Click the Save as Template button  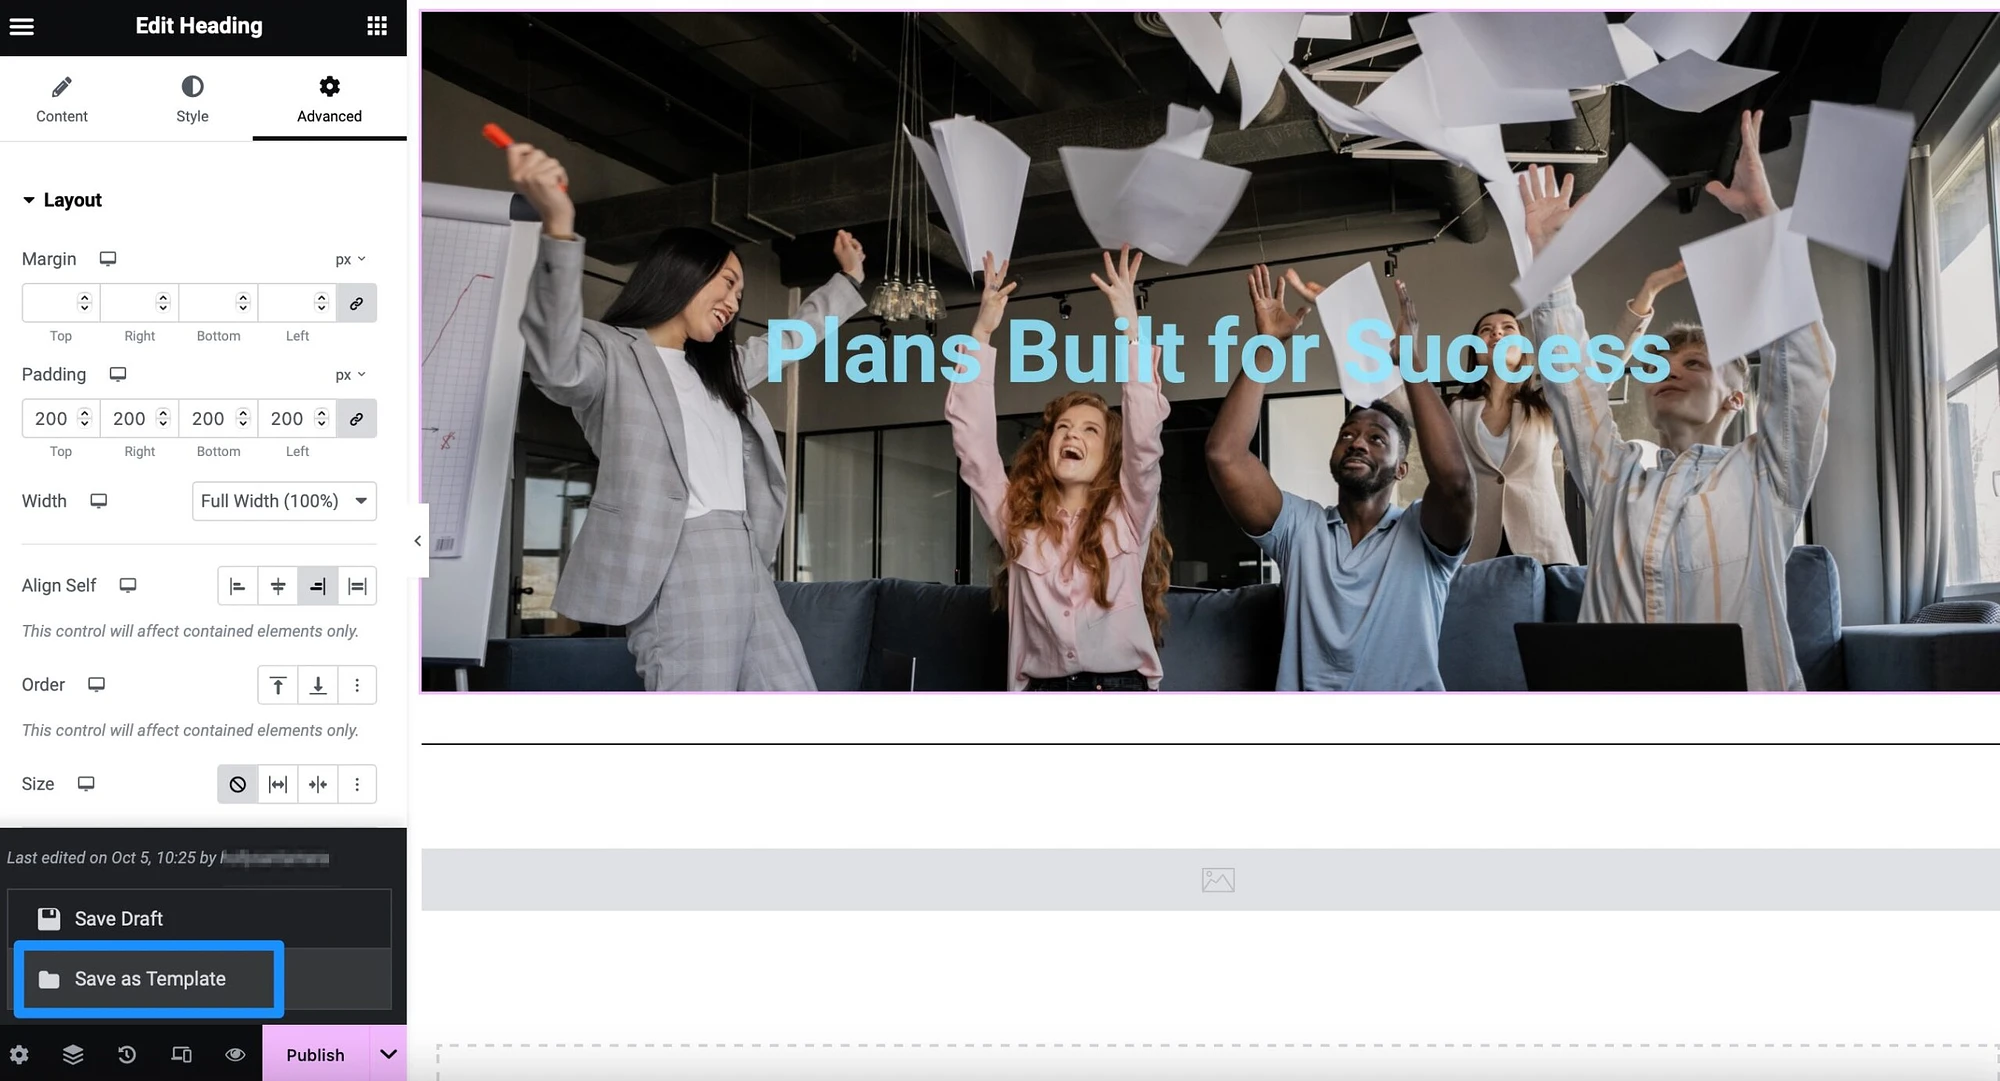150,977
